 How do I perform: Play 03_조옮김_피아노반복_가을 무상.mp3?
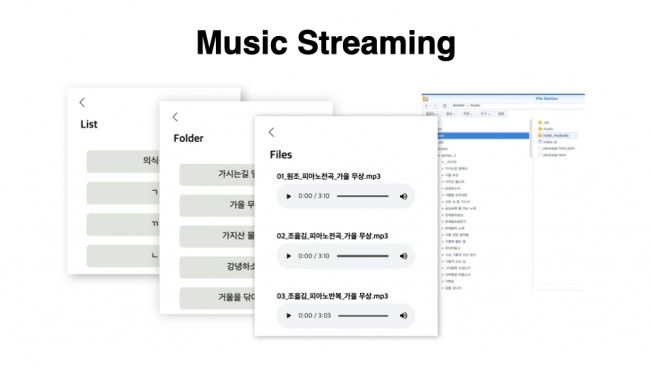tap(289, 316)
